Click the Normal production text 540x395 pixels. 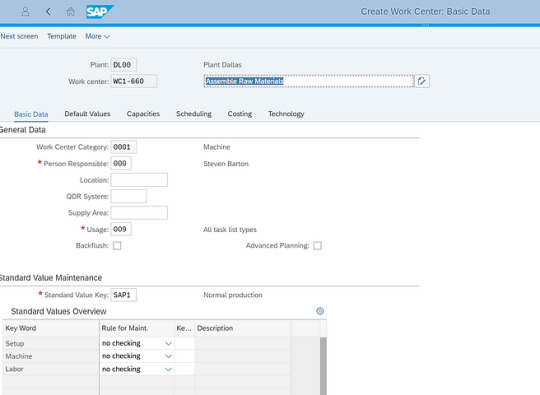pyautogui.click(x=233, y=295)
